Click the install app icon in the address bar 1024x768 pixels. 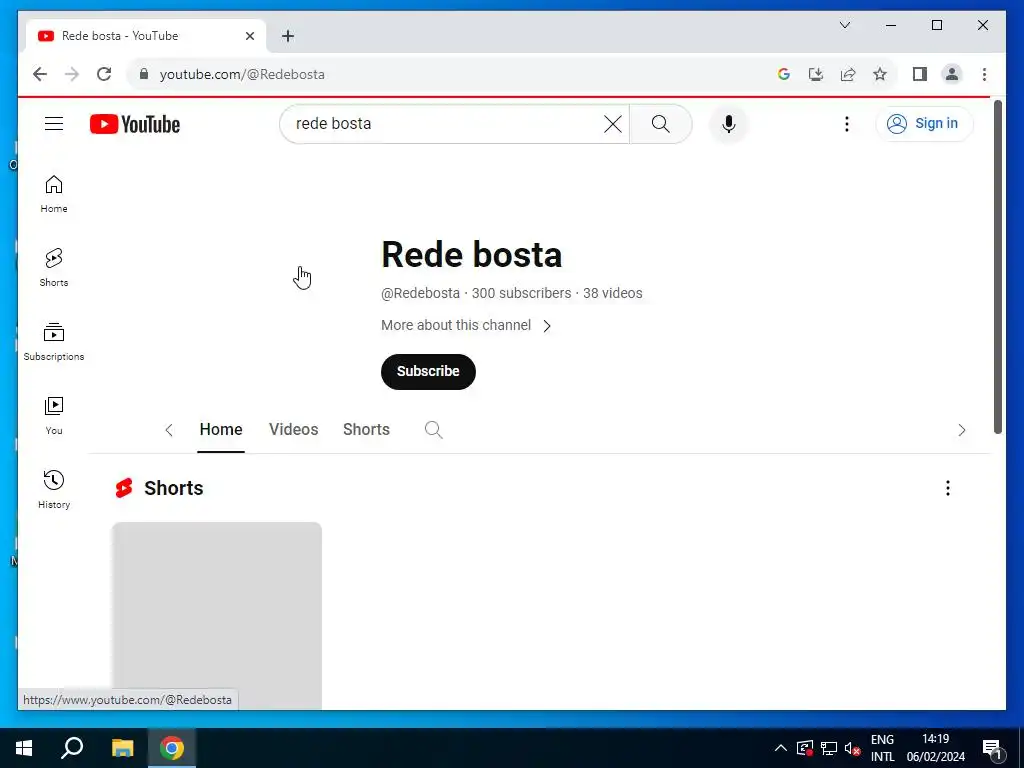point(816,74)
